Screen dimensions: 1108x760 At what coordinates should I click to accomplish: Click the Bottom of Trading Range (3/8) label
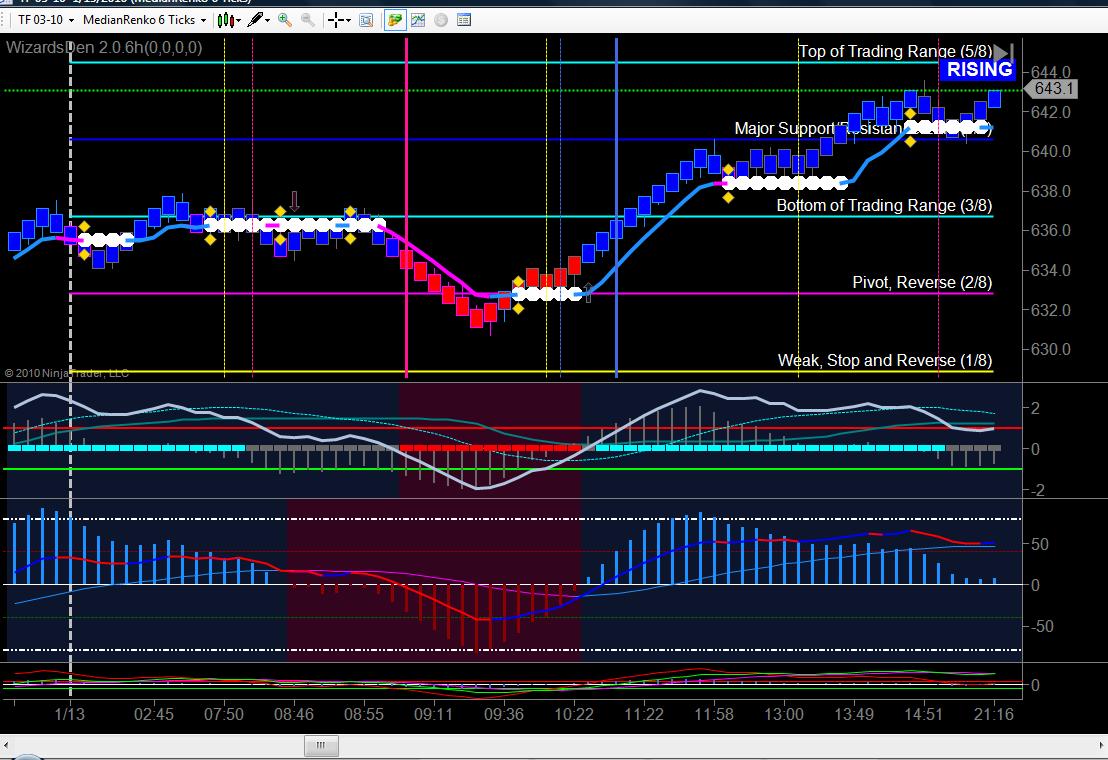point(884,205)
